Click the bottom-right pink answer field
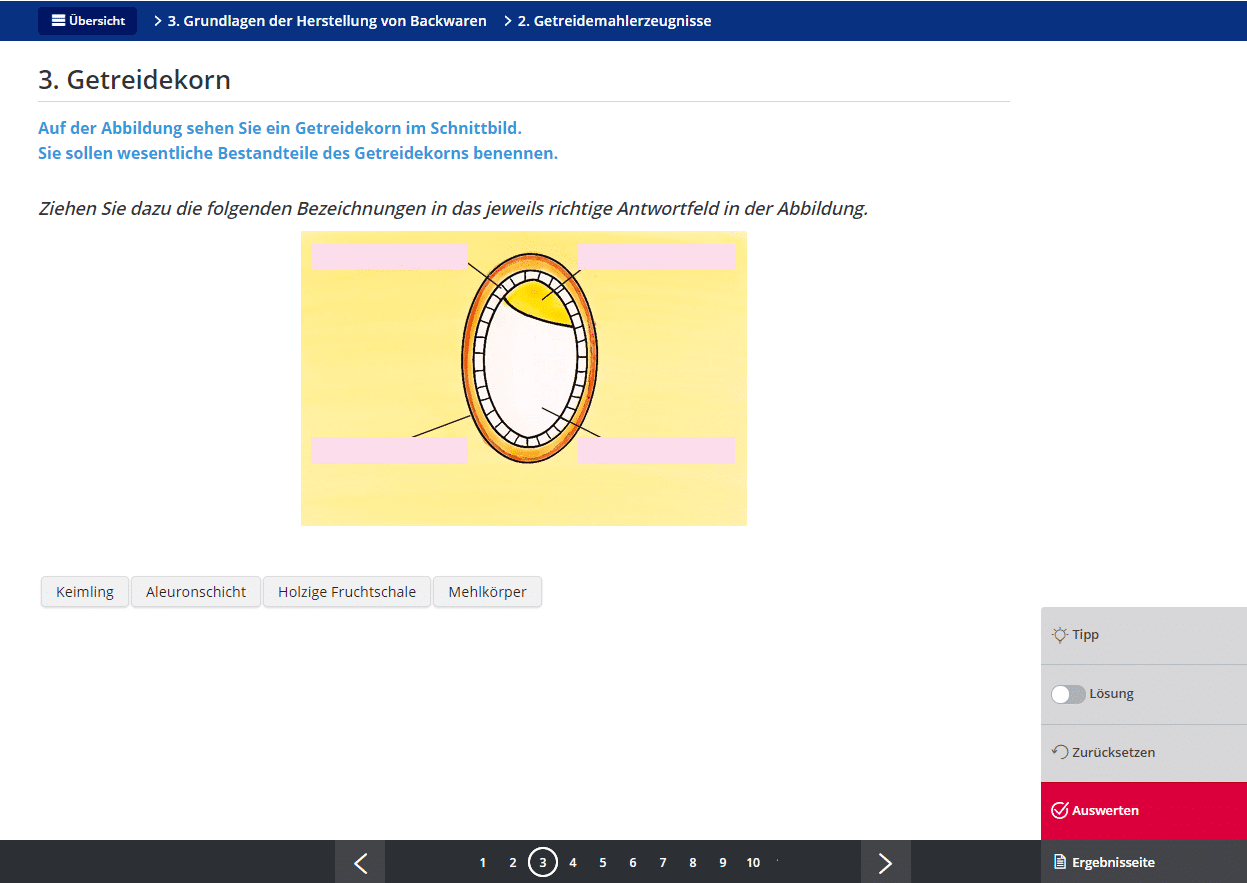This screenshot has width=1247, height=883. [x=656, y=450]
